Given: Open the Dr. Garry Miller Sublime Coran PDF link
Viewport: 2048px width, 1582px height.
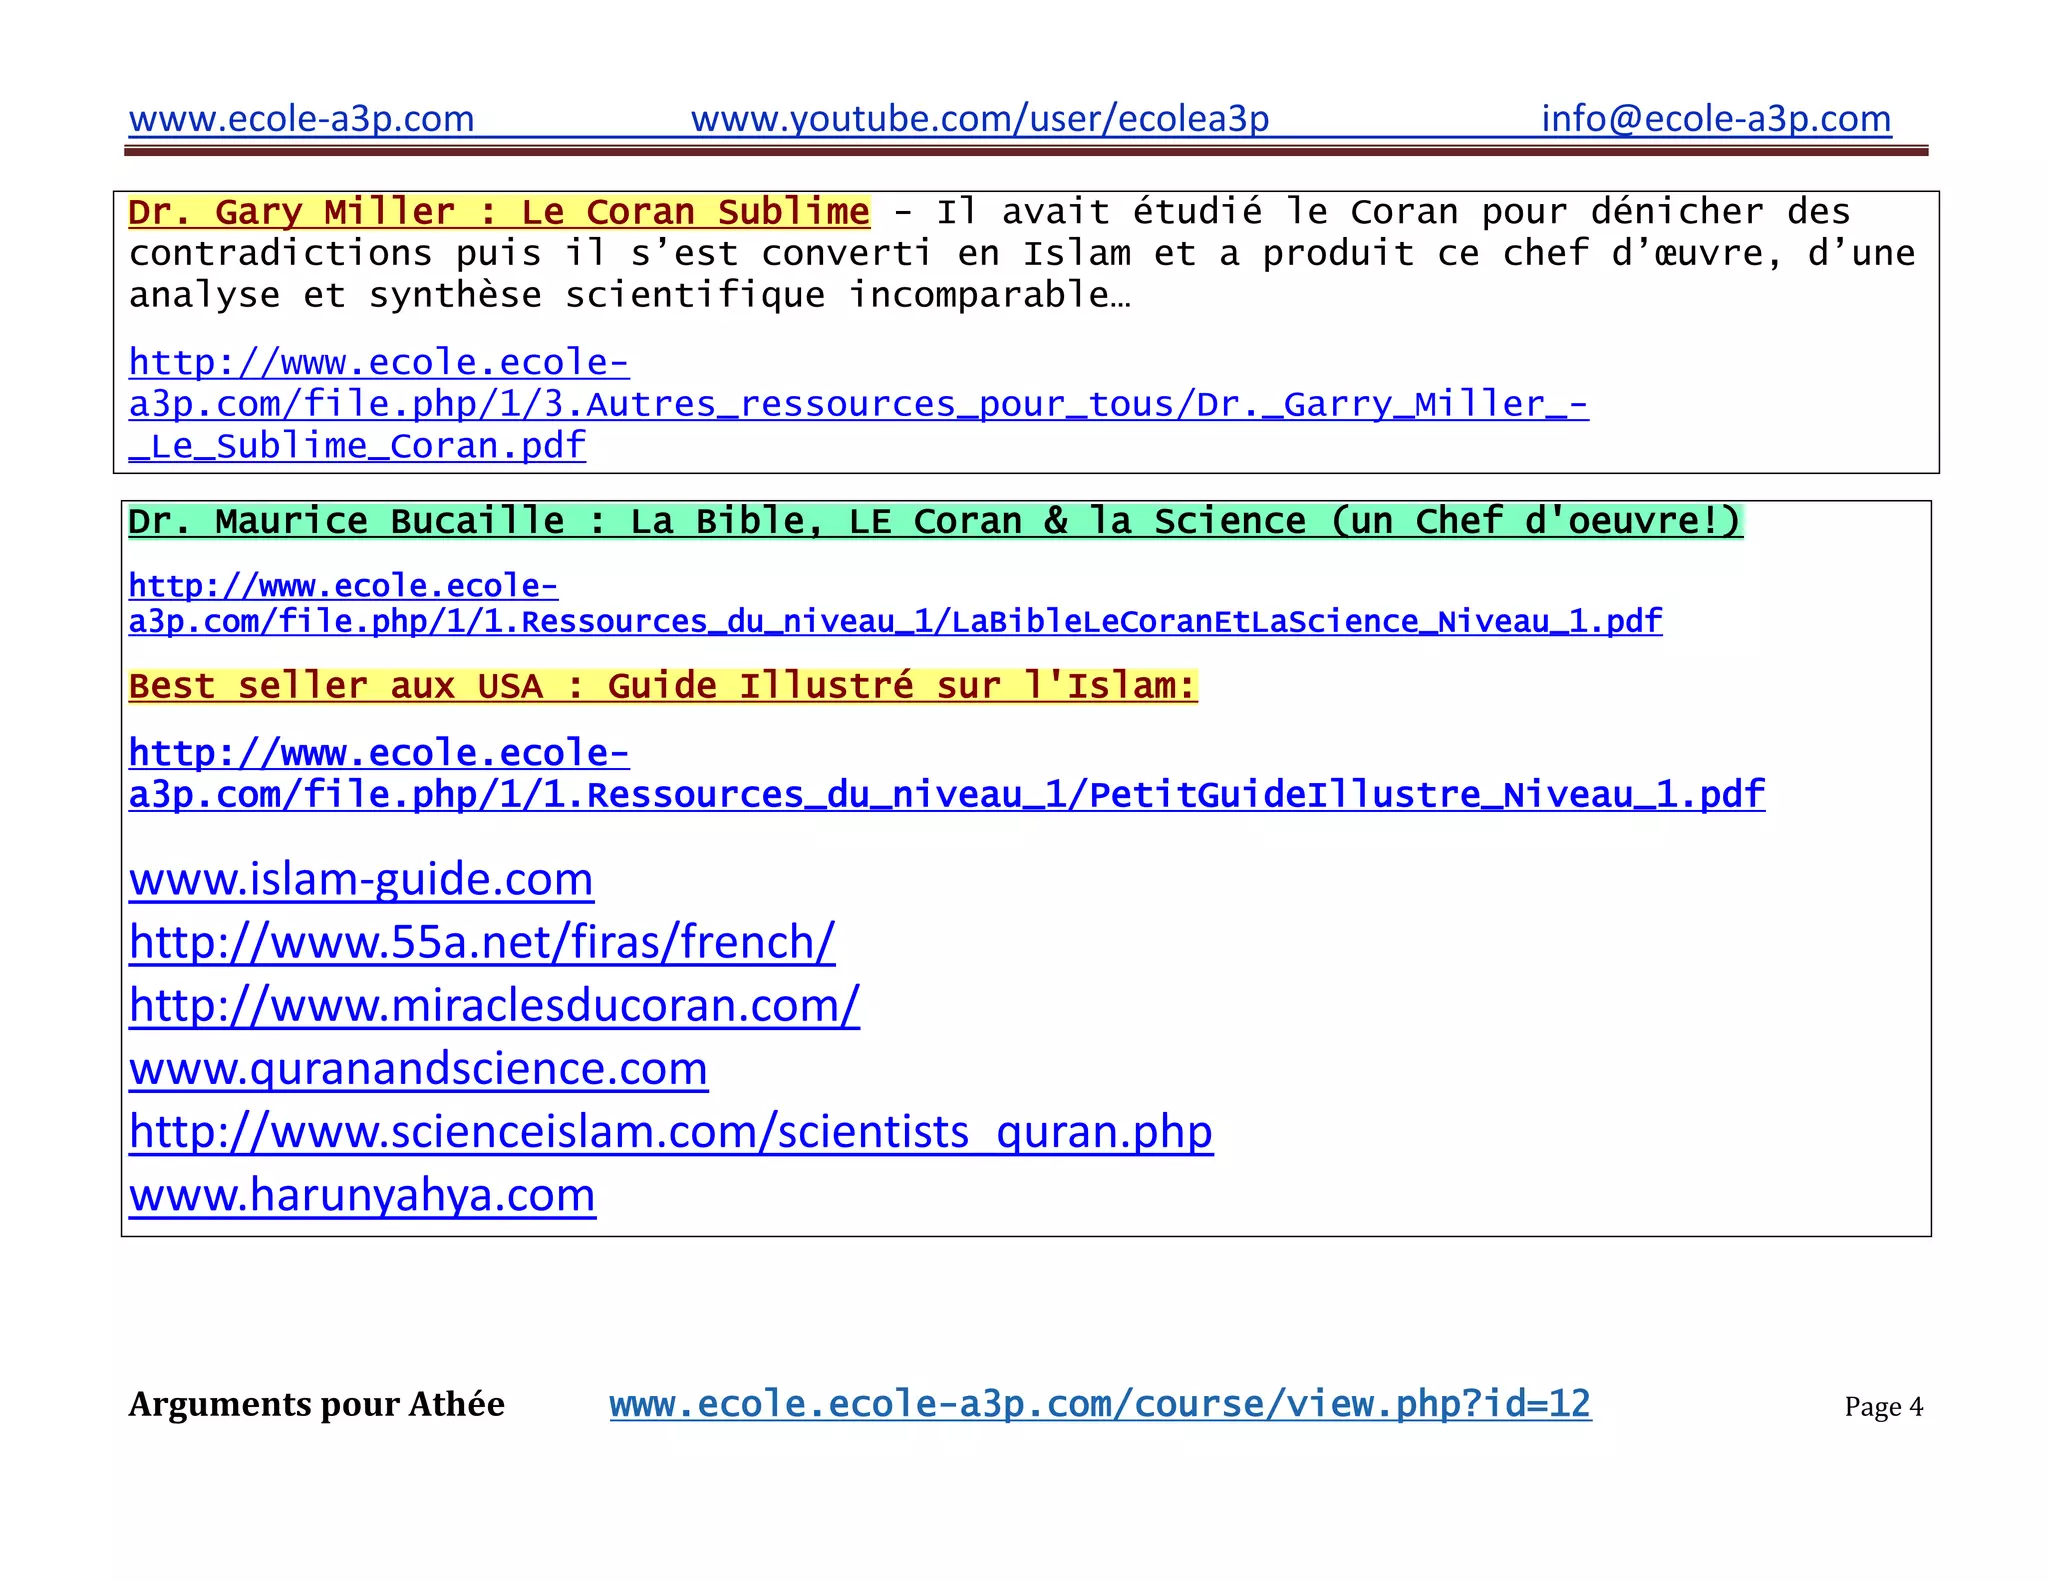Looking at the screenshot, I should point(858,404).
